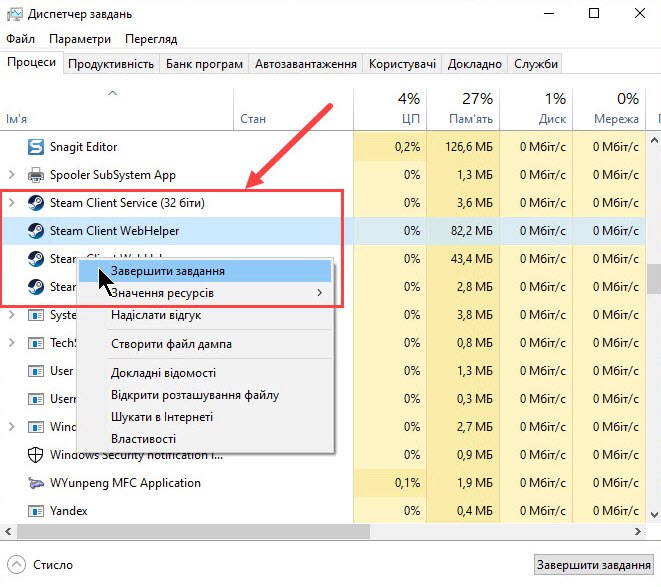This screenshot has width=661, height=587.
Task: Sort by the Стан column header
Action: (x=293, y=109)
